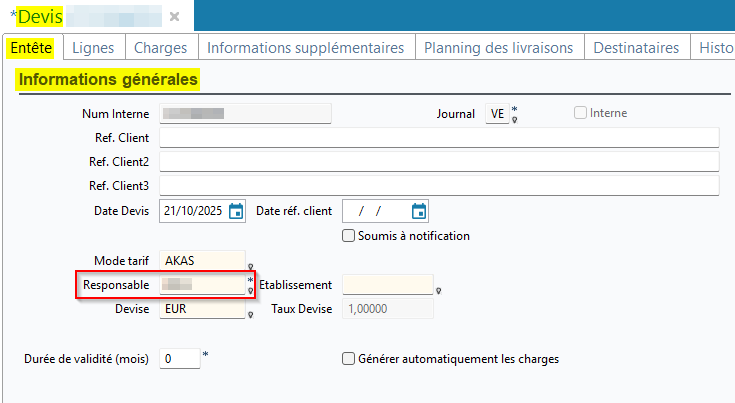This screenshot has width=735, height=403.
Task: Show the Planning des livraisons tab
Action: point(498,47)
